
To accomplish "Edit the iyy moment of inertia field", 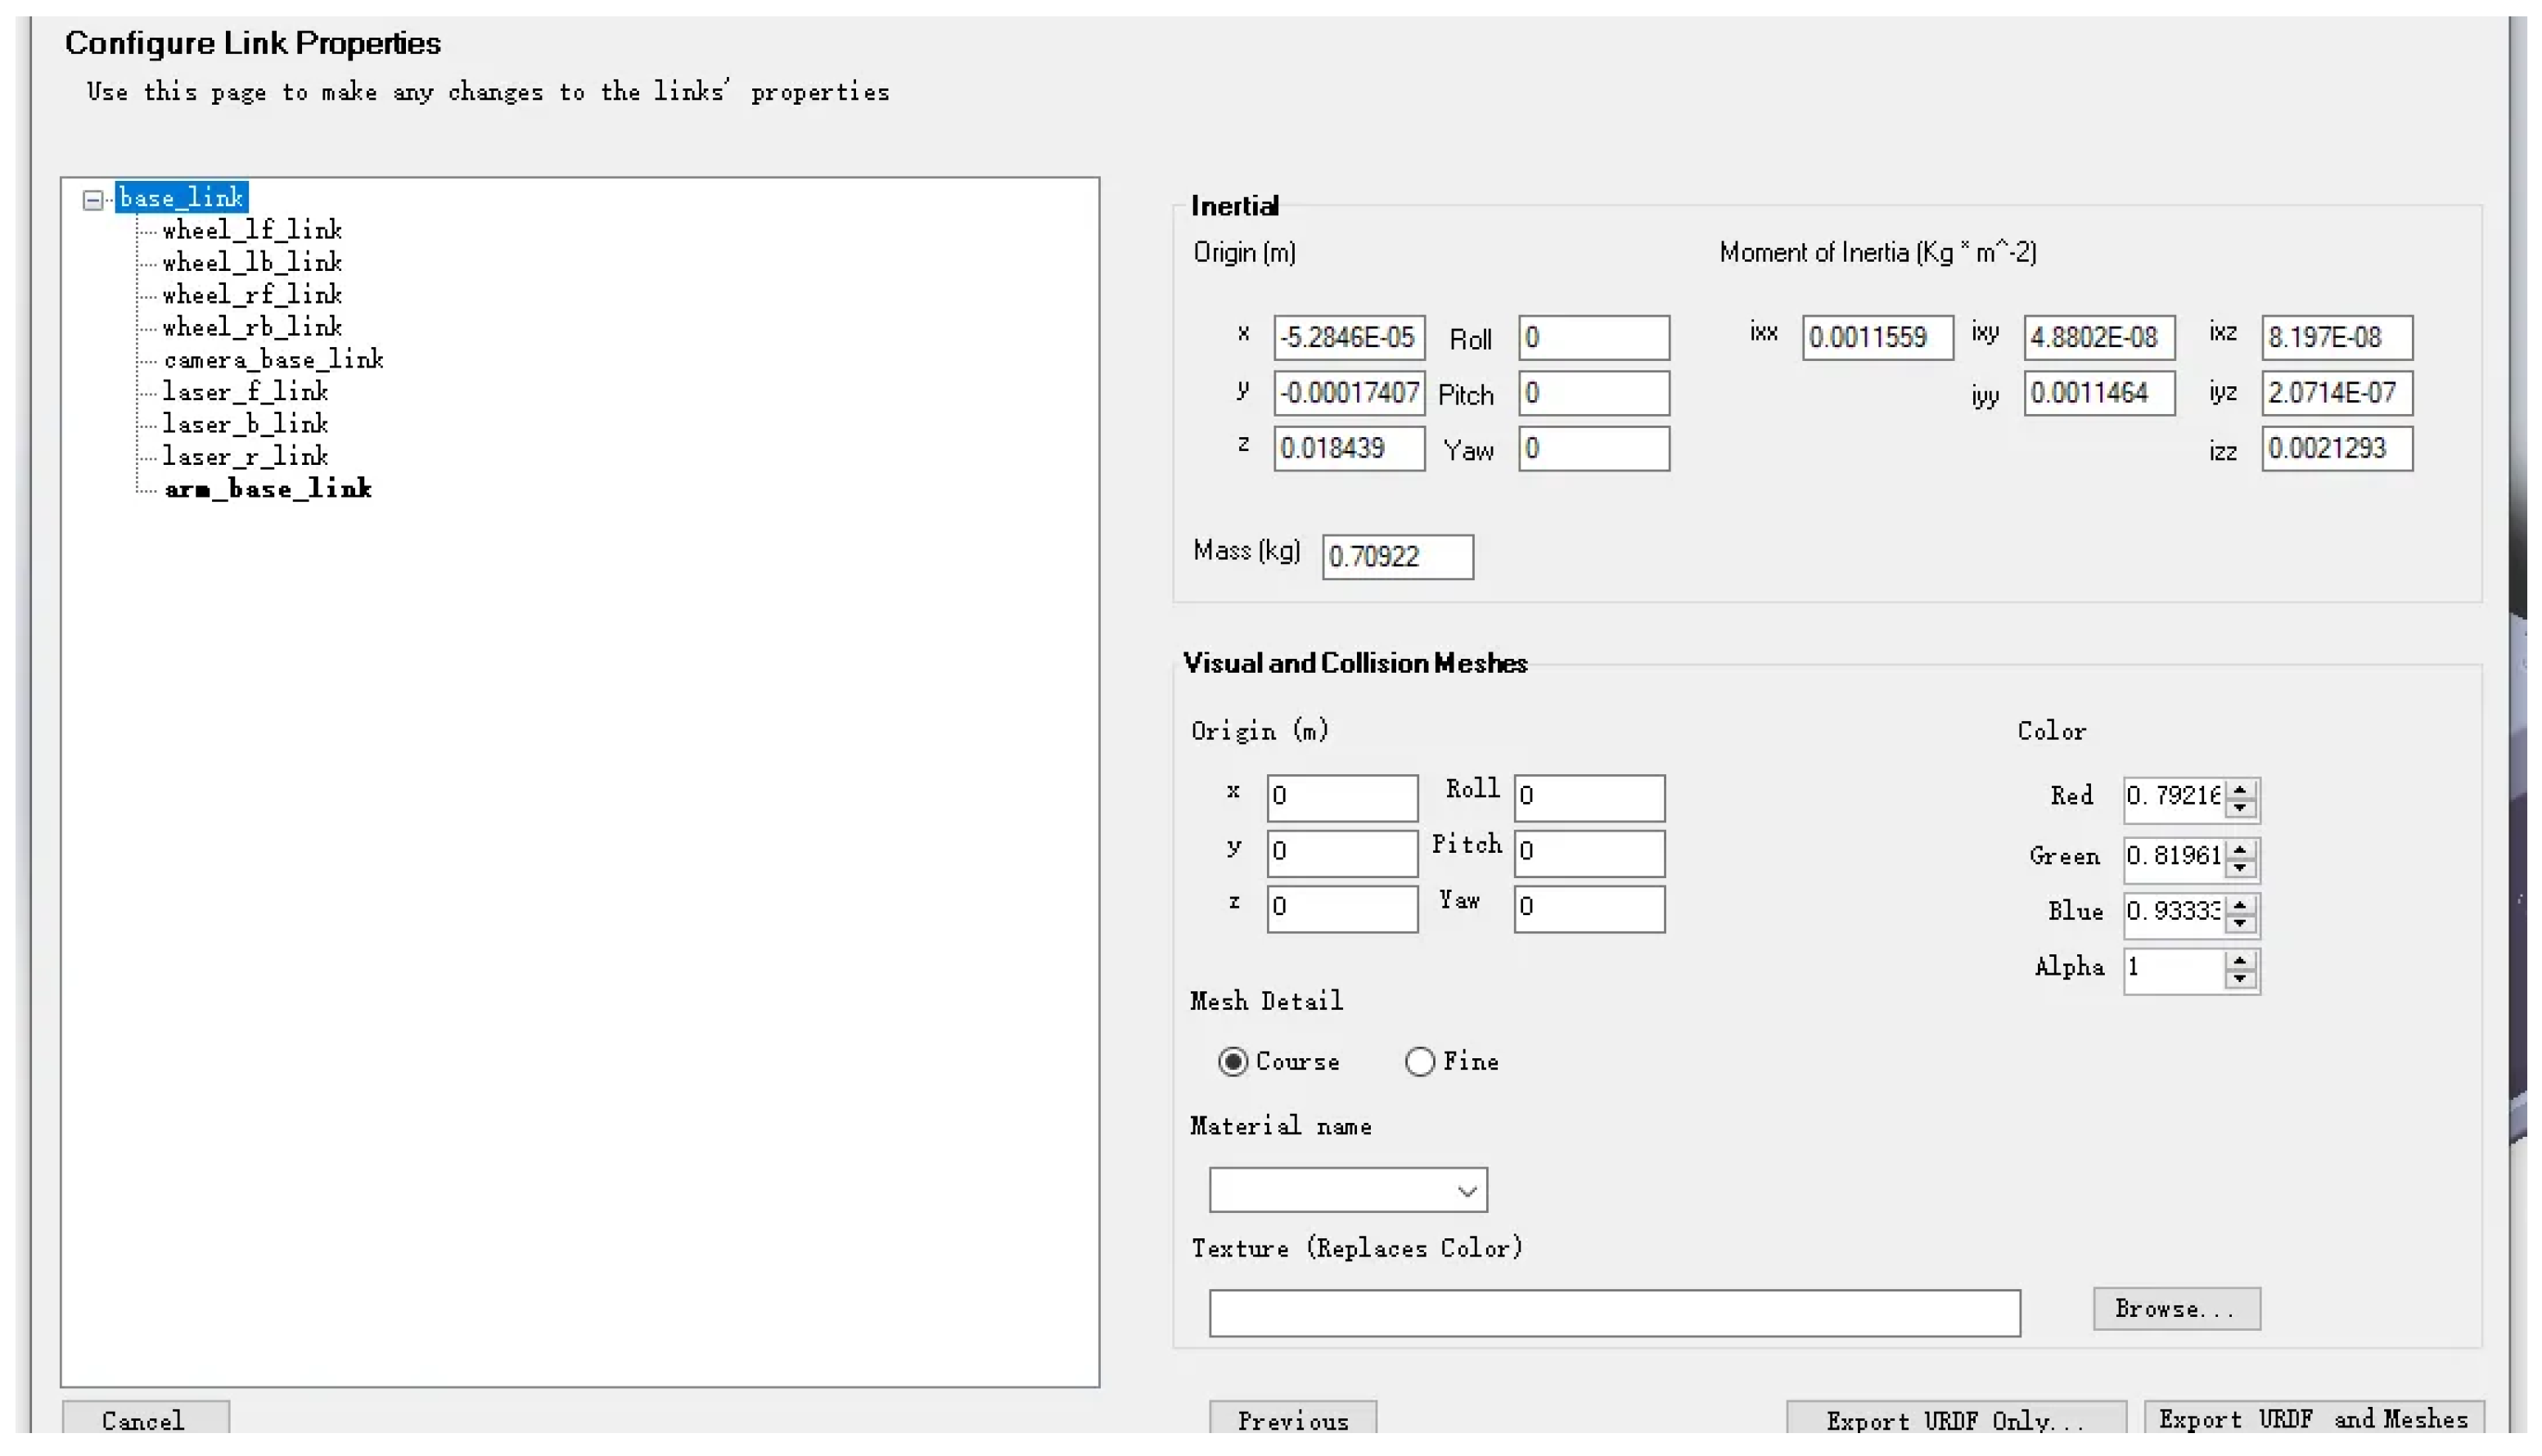I will tap(2100, 393).
